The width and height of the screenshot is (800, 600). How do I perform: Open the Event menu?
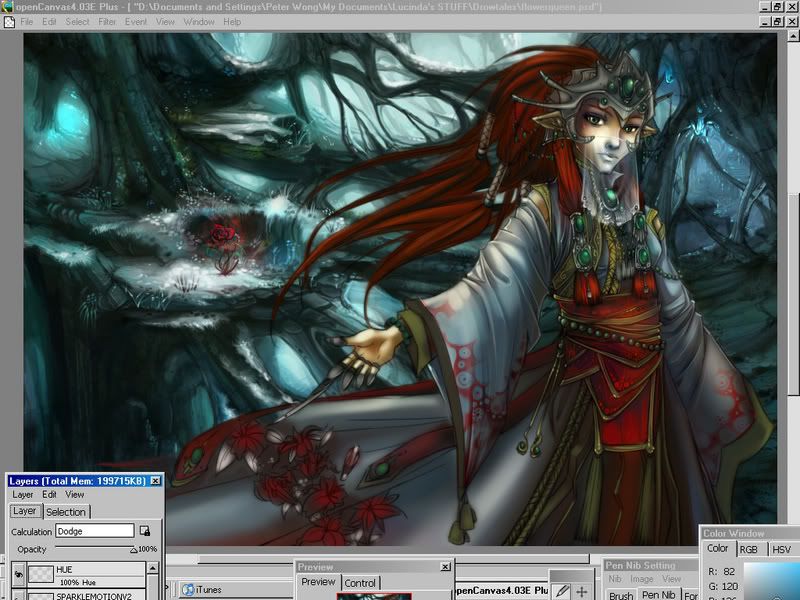136,22
